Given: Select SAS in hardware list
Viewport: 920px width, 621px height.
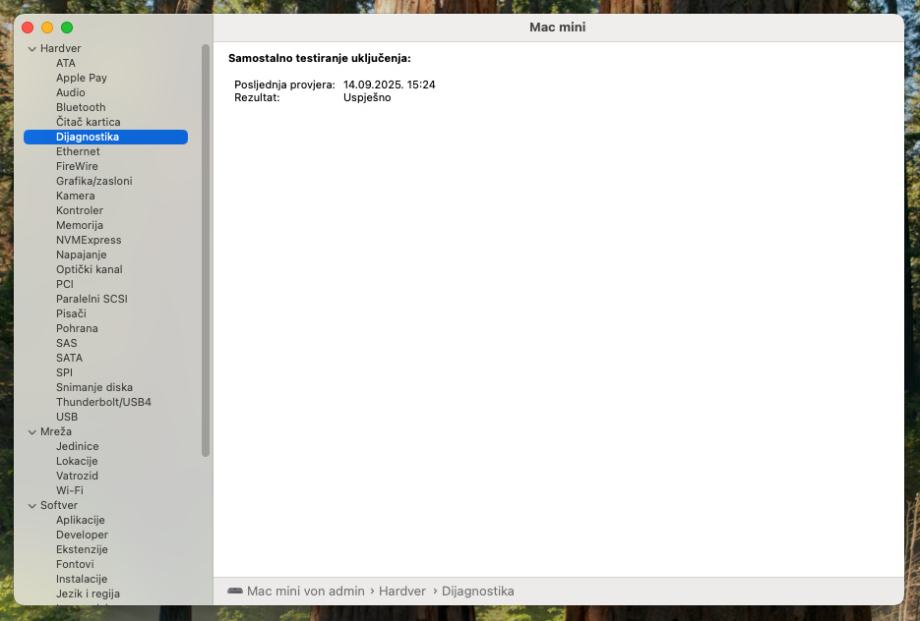Looking at the screenshot, I should (x=66, y=343).
